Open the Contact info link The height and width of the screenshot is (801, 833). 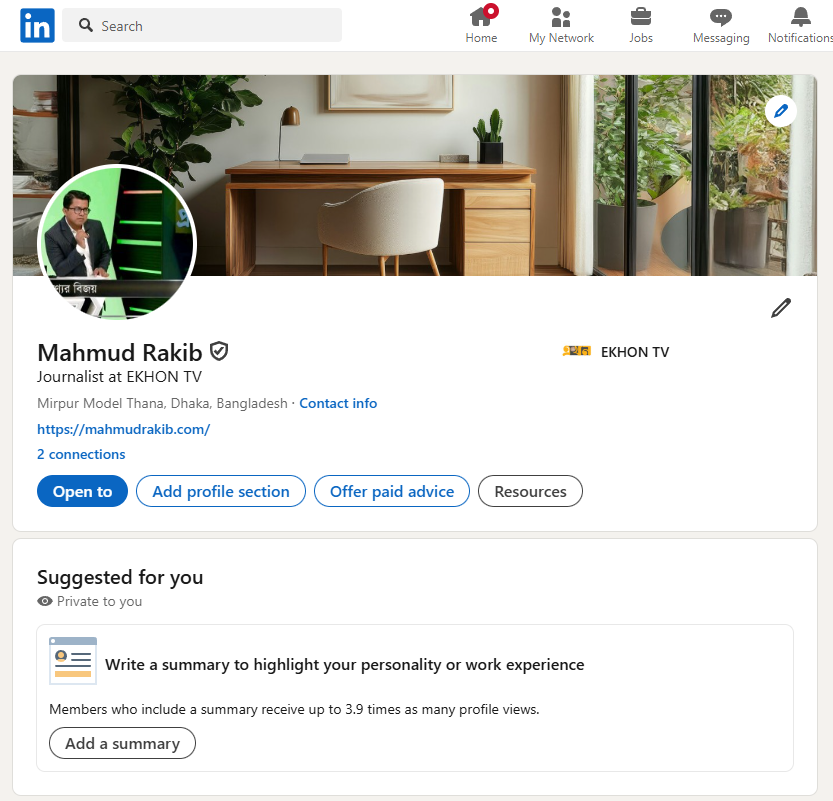click(338, 403)
